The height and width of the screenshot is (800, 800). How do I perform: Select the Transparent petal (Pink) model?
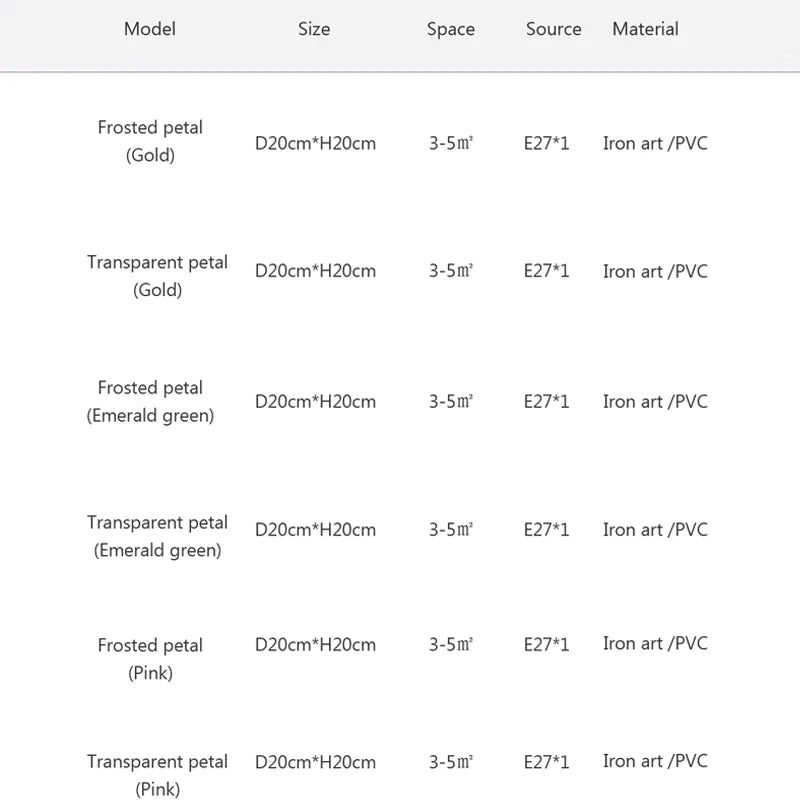(x=157, y=775)
